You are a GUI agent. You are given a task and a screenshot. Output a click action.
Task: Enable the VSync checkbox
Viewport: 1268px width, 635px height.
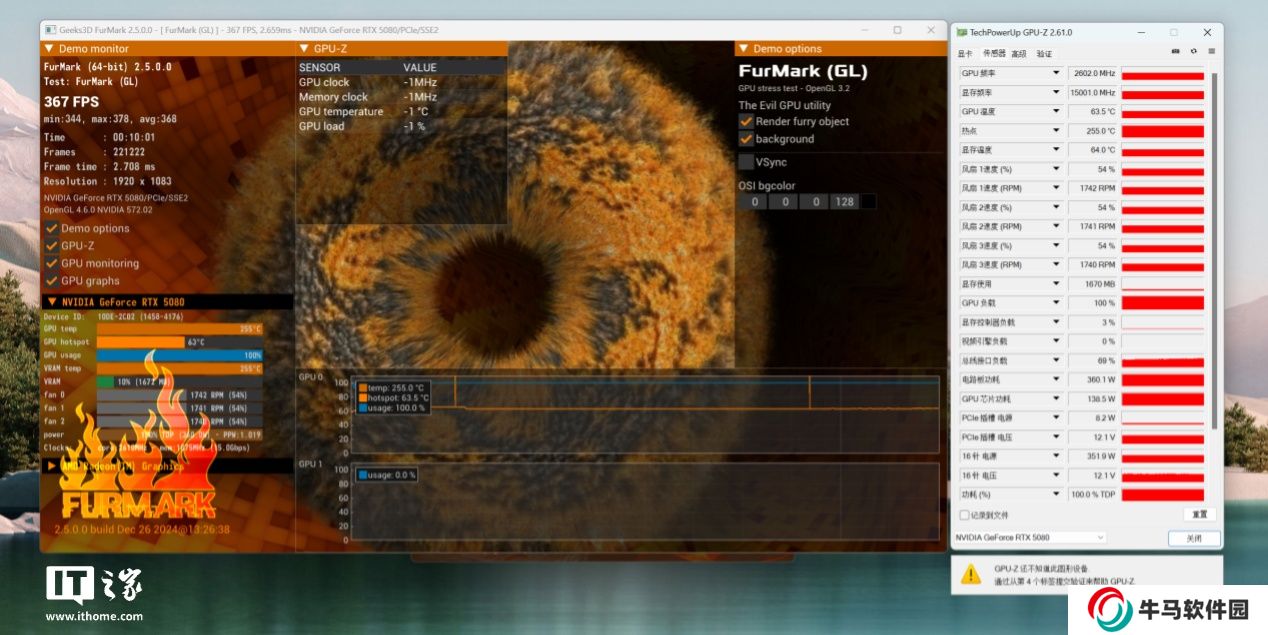click(x=745, y=161)
